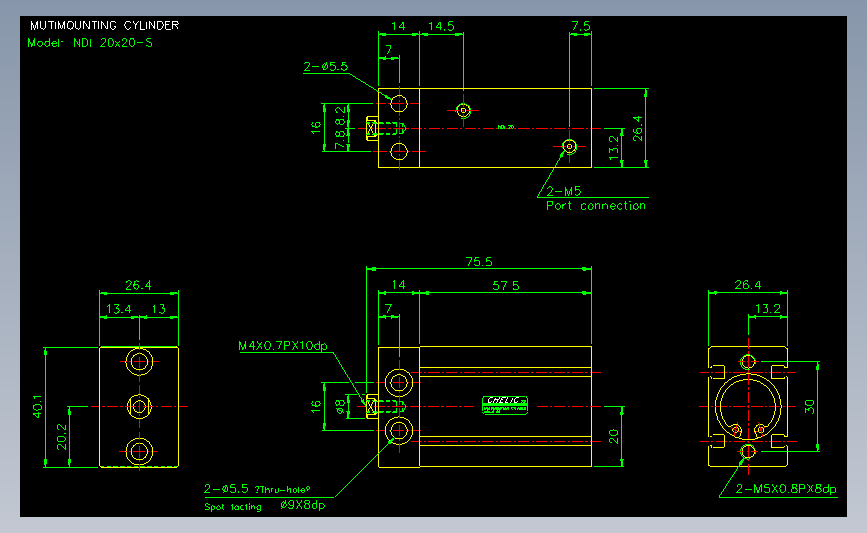The height and width of the screenshot is (533, 867).
Task: Select the 57.5 body length dimension
Action: 506,285
